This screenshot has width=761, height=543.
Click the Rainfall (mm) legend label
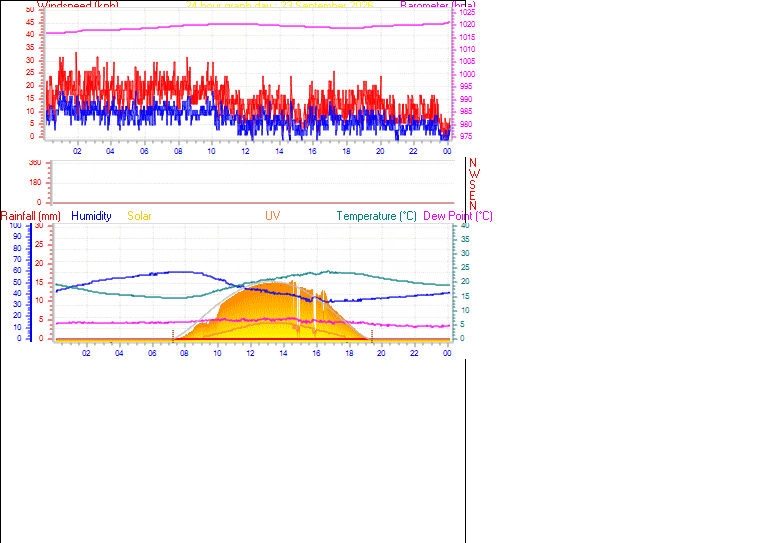31,216
